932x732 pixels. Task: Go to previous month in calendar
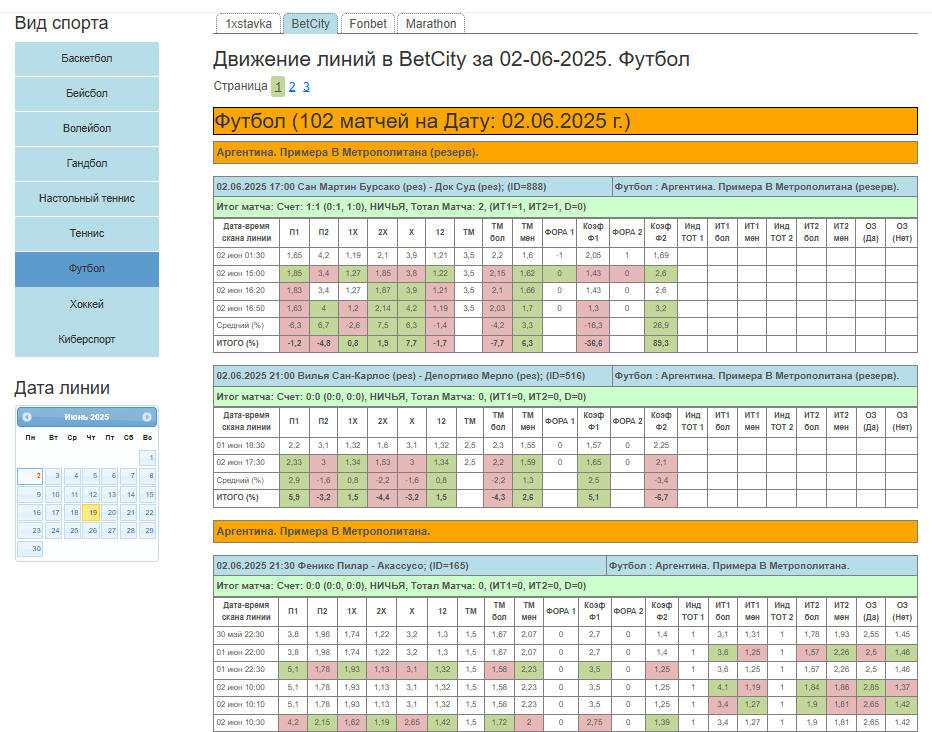coord(27,417)
